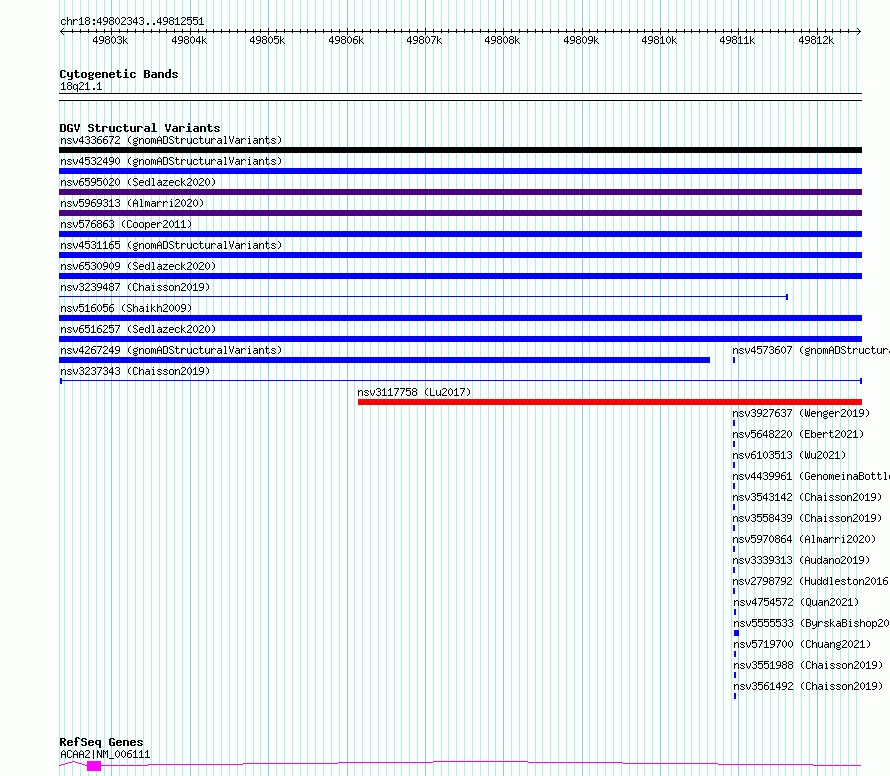This screenshot has width=890, height=776.
Task: Open the nsv3237343 Chaisson2019 variant label
Action: 135,371
